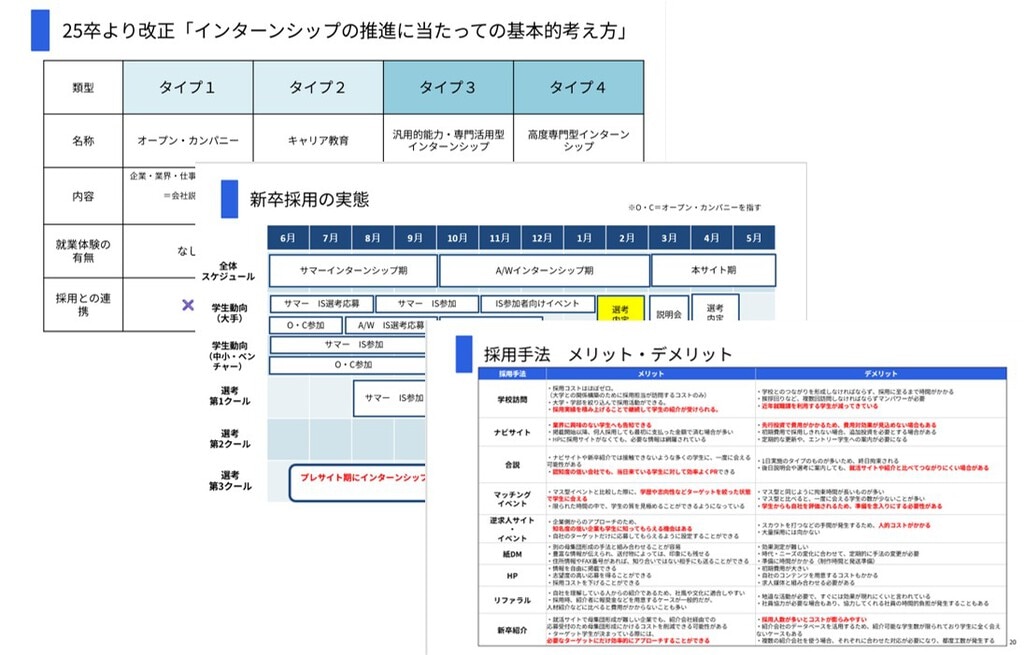
Task: Click blue square marker beside 新卒採用の実態 title
Action: point(228,199)
